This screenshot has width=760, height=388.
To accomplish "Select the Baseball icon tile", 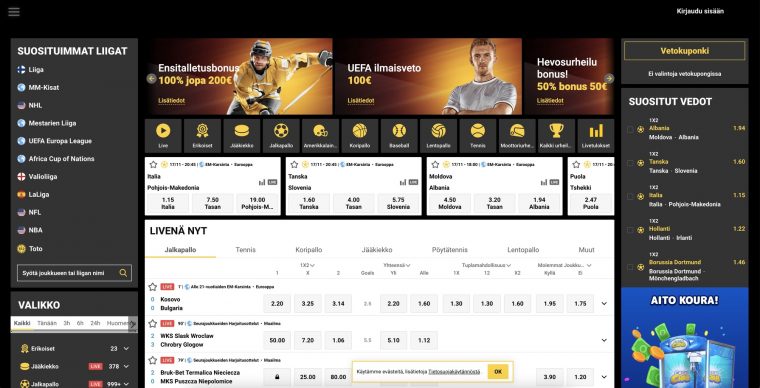I will 399,136.
